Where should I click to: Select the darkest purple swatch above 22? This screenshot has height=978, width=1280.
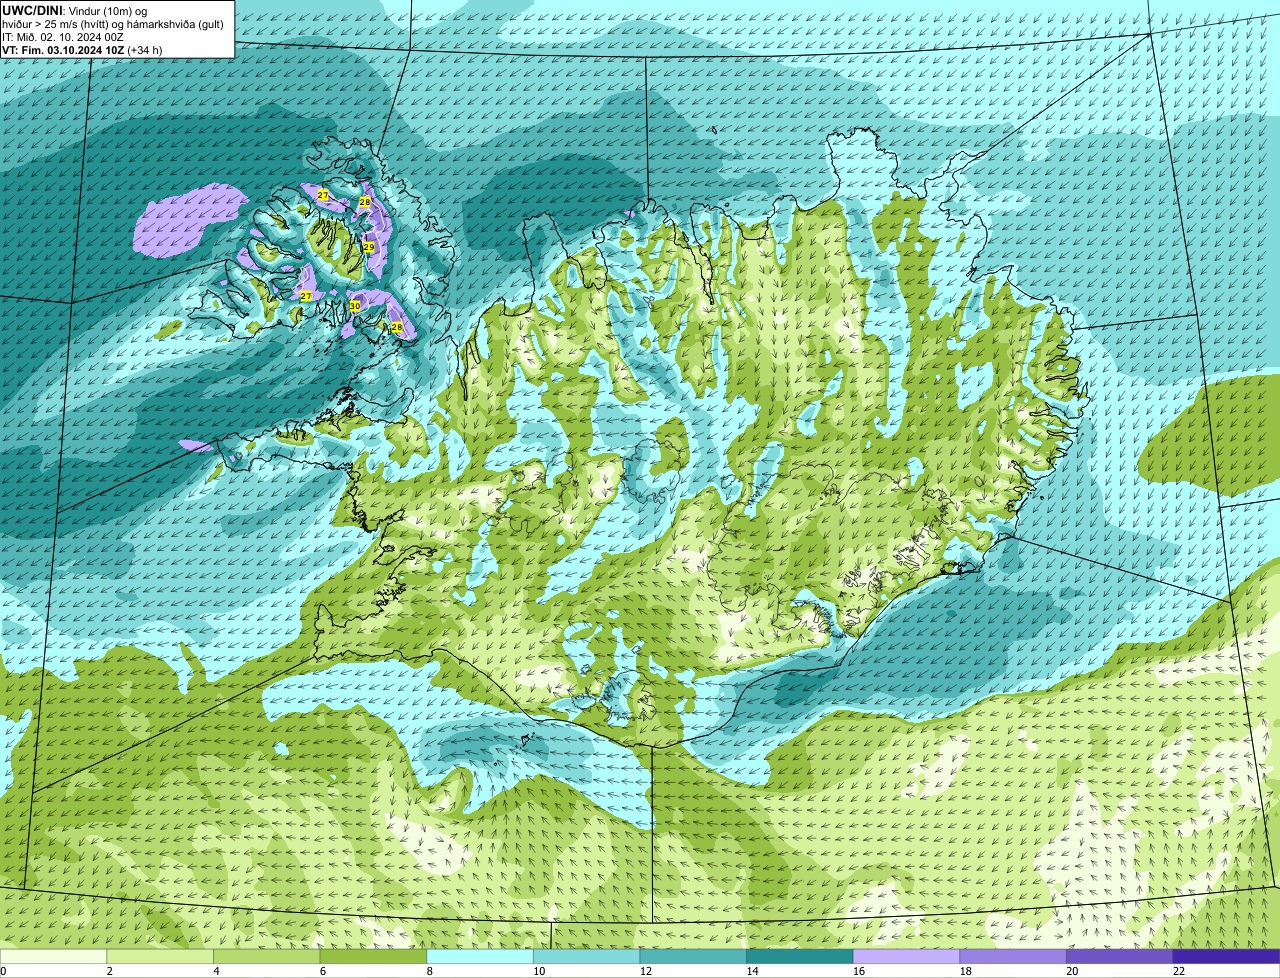[x=1227, y=957]
